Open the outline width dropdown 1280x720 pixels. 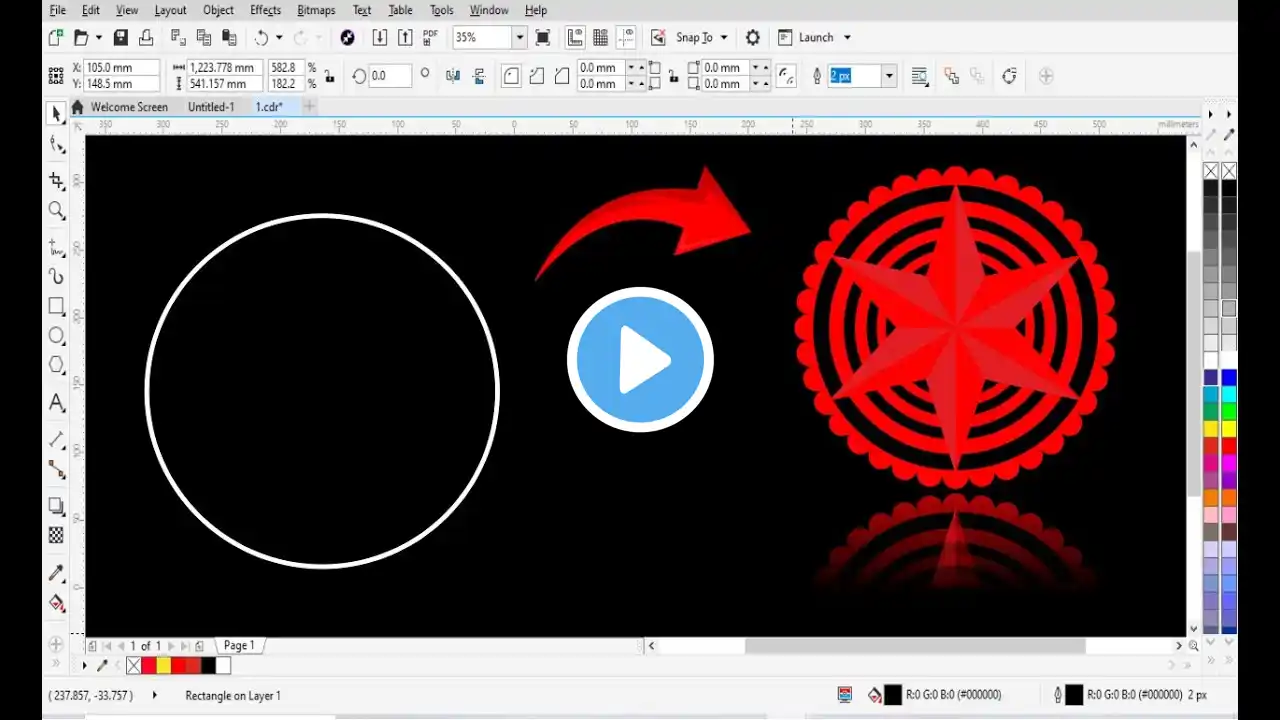point(889,76)
